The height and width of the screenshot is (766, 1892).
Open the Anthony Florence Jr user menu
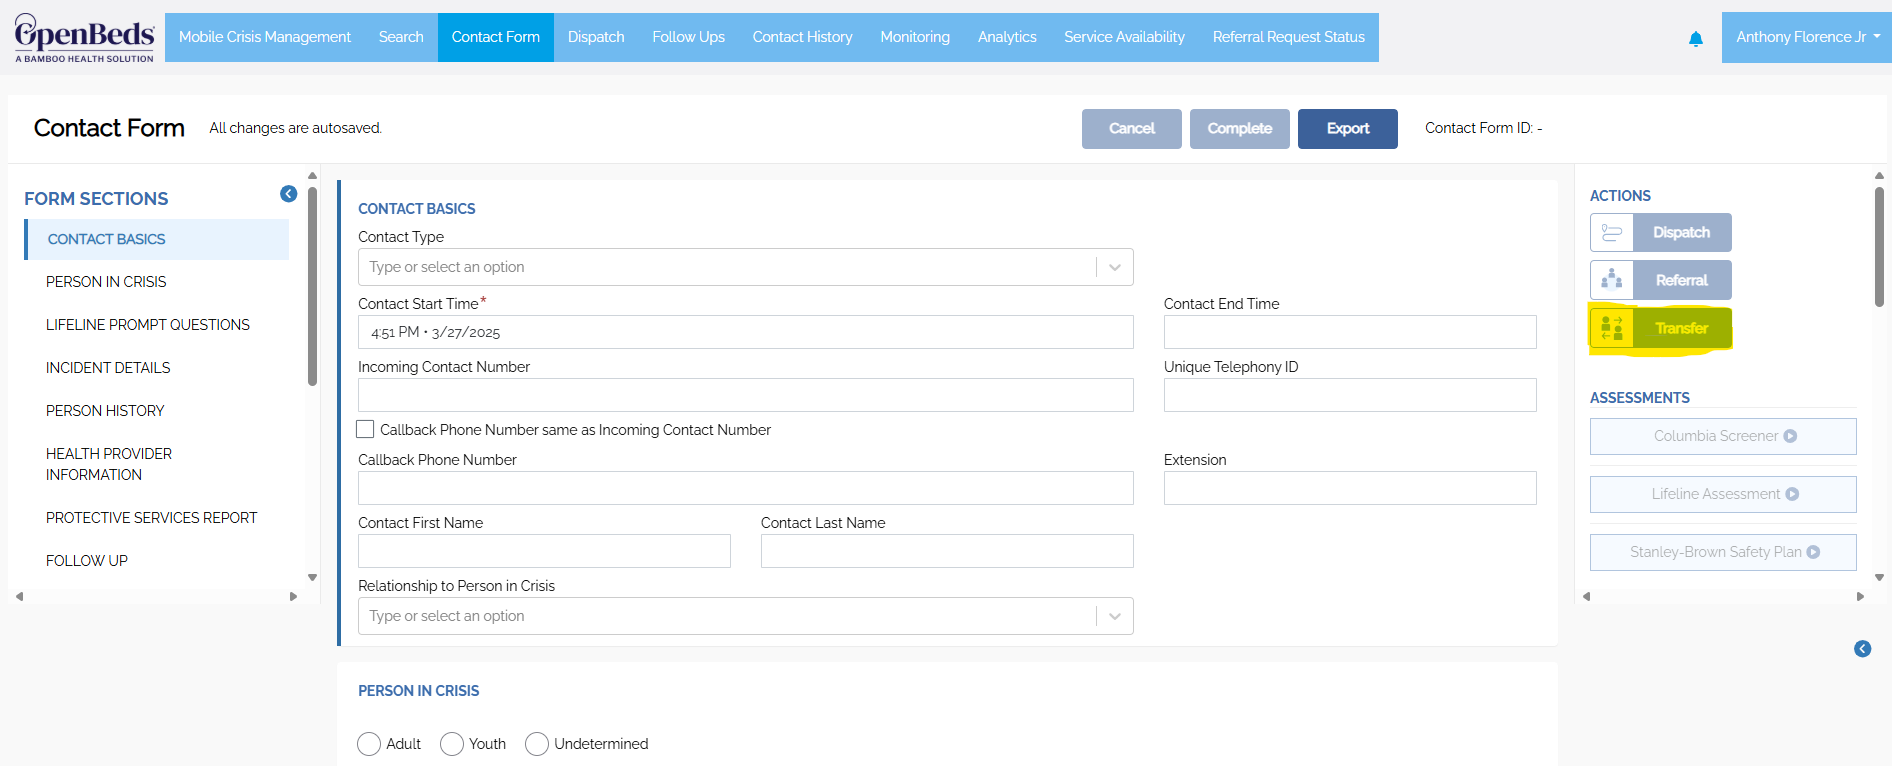[1806, 37]
